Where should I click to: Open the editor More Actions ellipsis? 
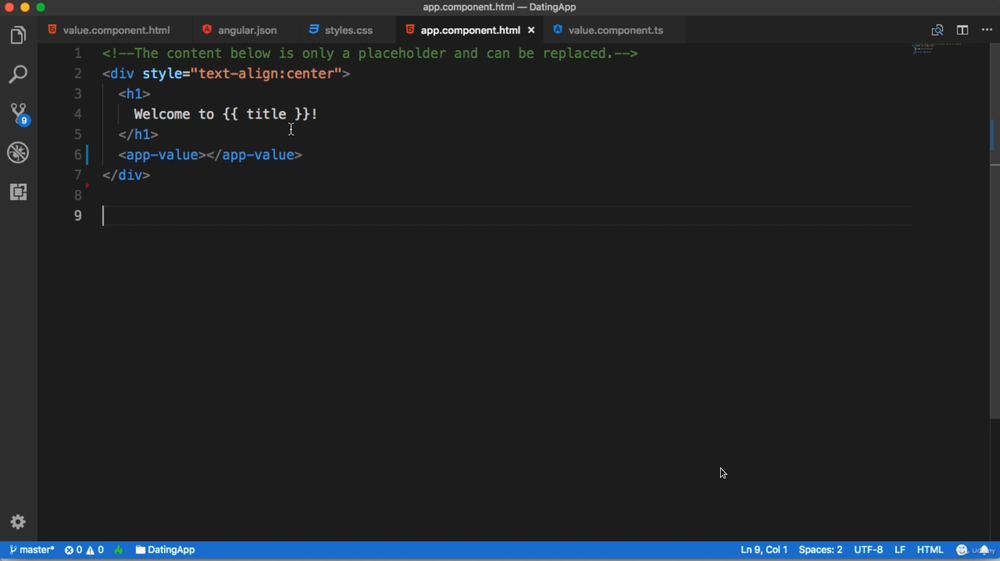point(987,30)
